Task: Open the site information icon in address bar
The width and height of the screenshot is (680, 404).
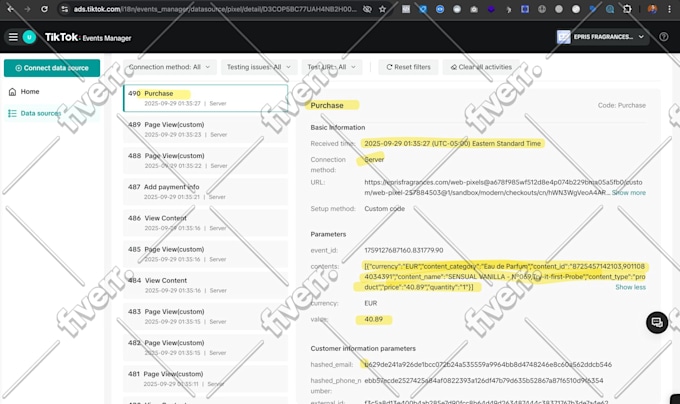Action: point(65,9)
